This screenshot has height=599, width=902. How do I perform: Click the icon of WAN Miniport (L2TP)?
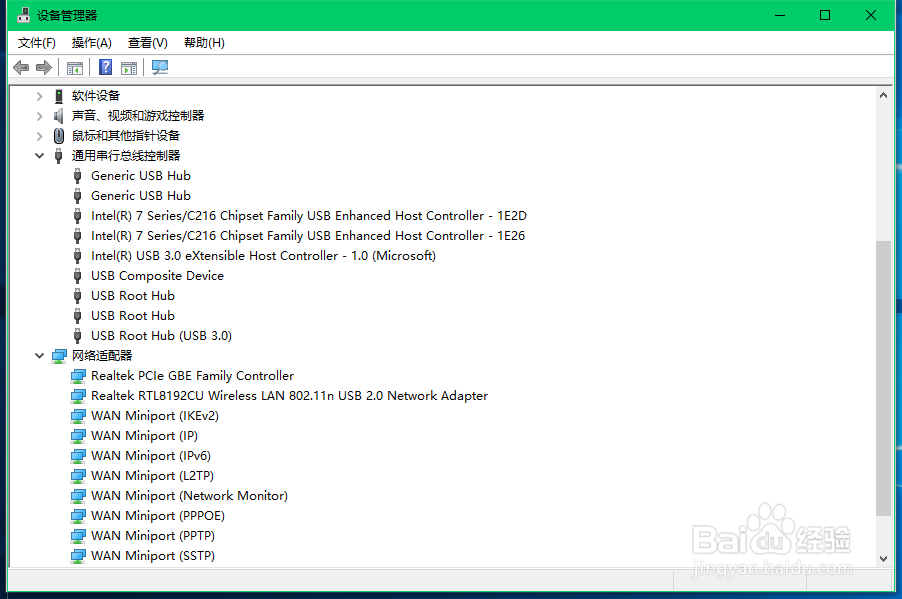click(x=78, y=476)
